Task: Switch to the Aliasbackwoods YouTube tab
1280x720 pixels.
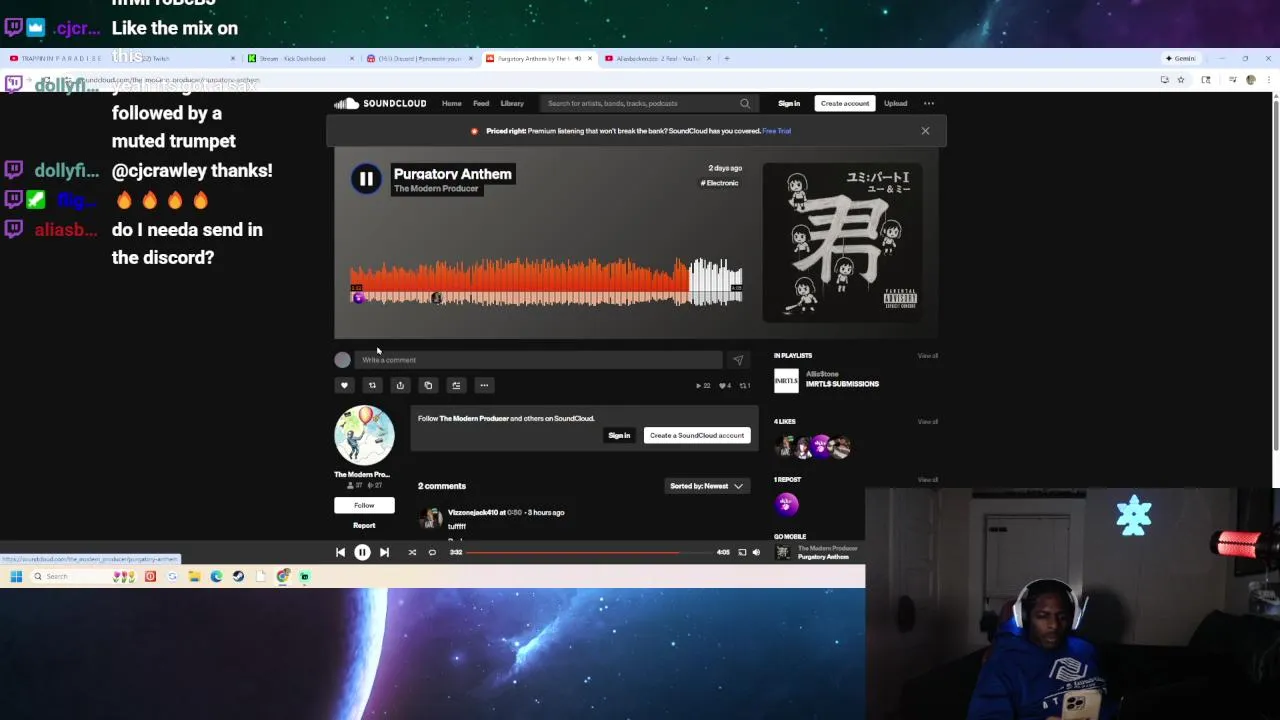Action: click(657, 58)
